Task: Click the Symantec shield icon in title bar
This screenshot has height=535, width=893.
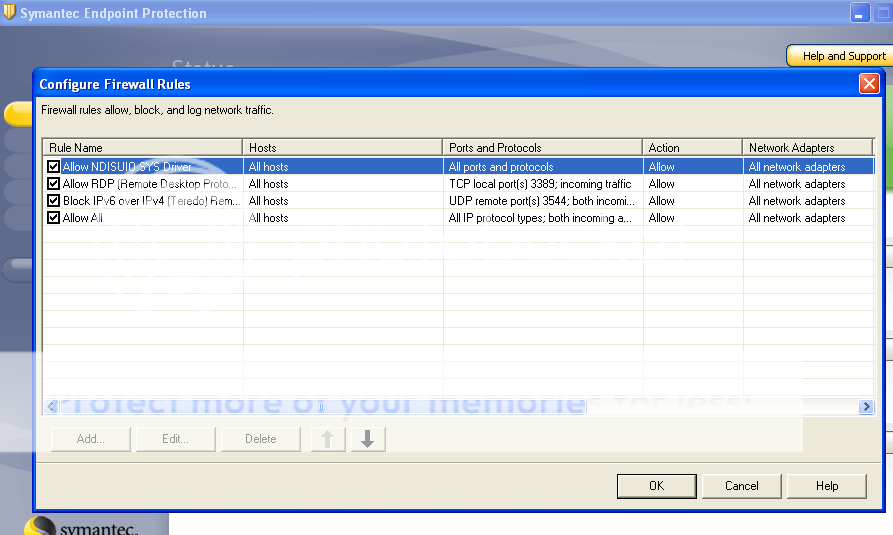Action: pyautogui.click(x=9, y=13)
